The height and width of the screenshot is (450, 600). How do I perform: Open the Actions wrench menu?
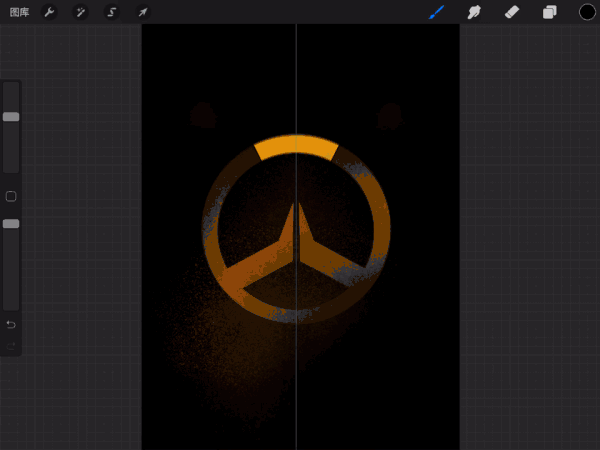pyautogui.click(x=49, y=12)
